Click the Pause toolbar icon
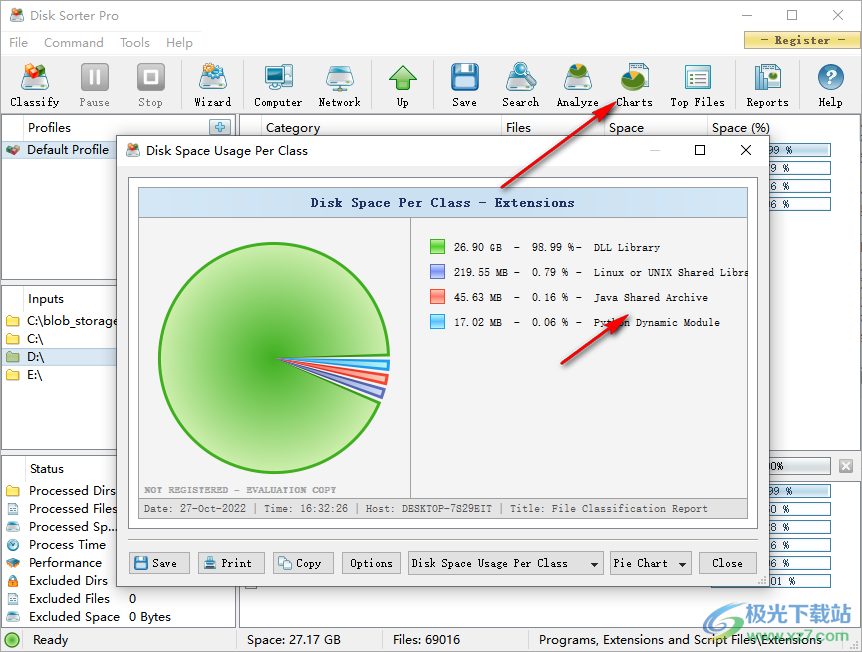The width and height of the screenshot is (862, 652). point(95,85)
